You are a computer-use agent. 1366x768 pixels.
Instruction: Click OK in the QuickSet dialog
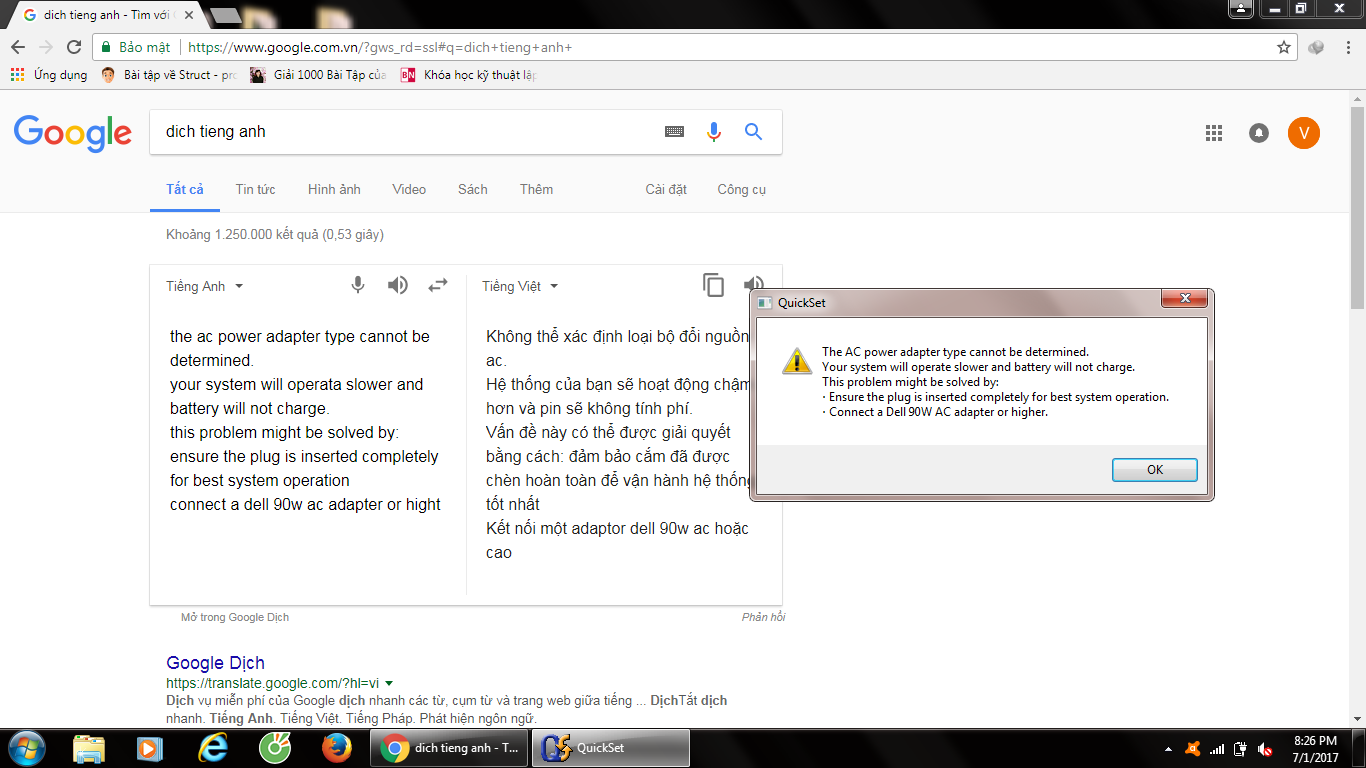(x=1155, y=470)
